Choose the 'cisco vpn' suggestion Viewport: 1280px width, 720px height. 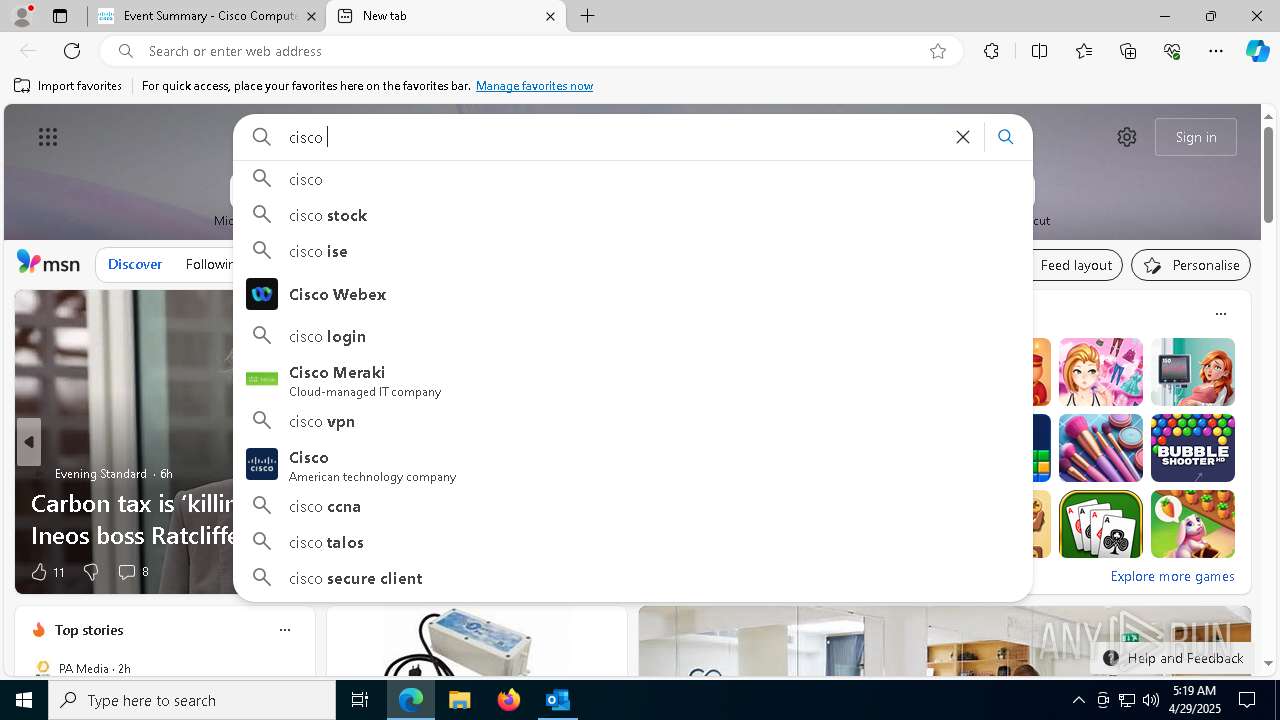click(632, 421)
